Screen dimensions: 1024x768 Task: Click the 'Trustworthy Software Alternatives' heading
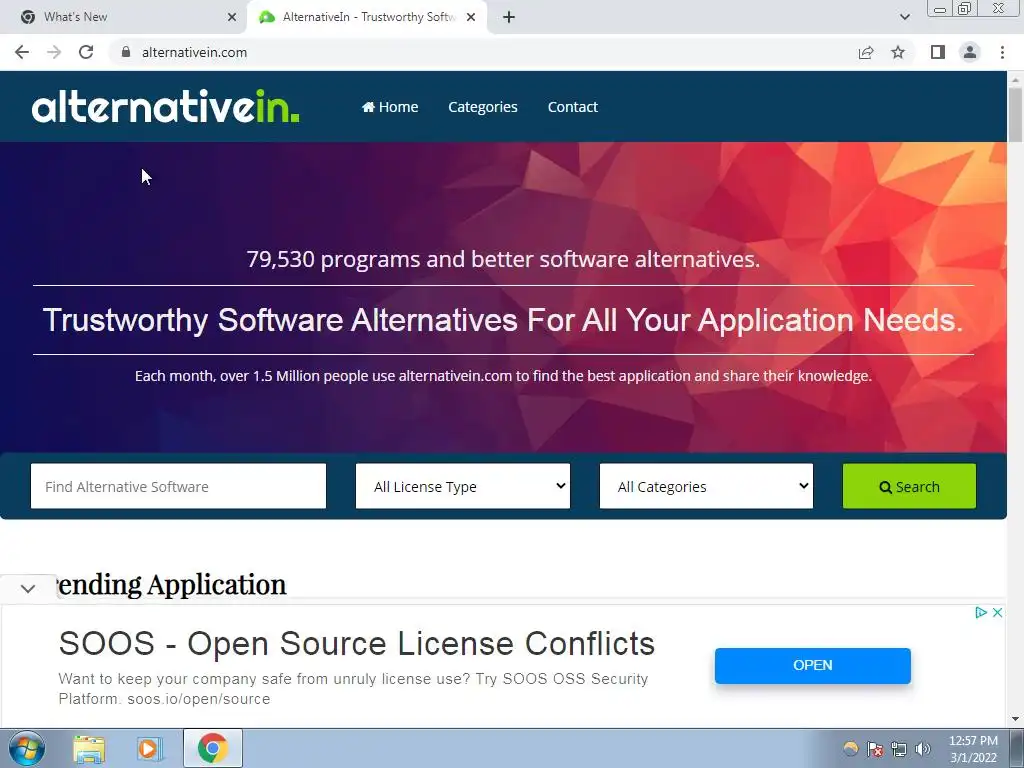pyautogui.click(x=503, y=320)
